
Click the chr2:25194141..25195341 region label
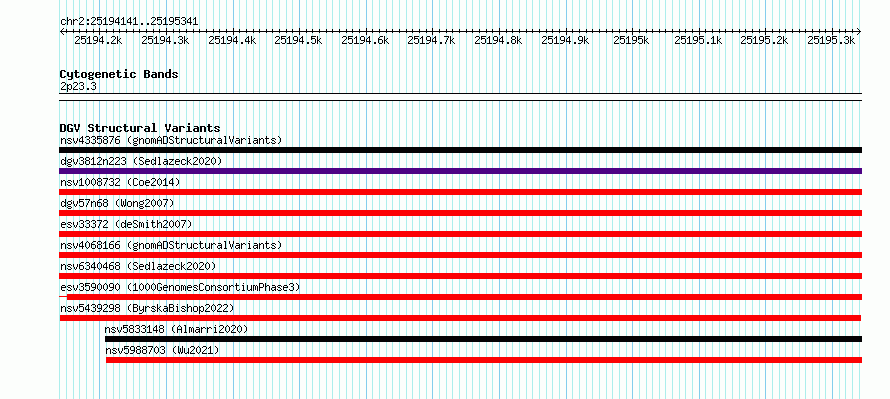coord(129,22)
